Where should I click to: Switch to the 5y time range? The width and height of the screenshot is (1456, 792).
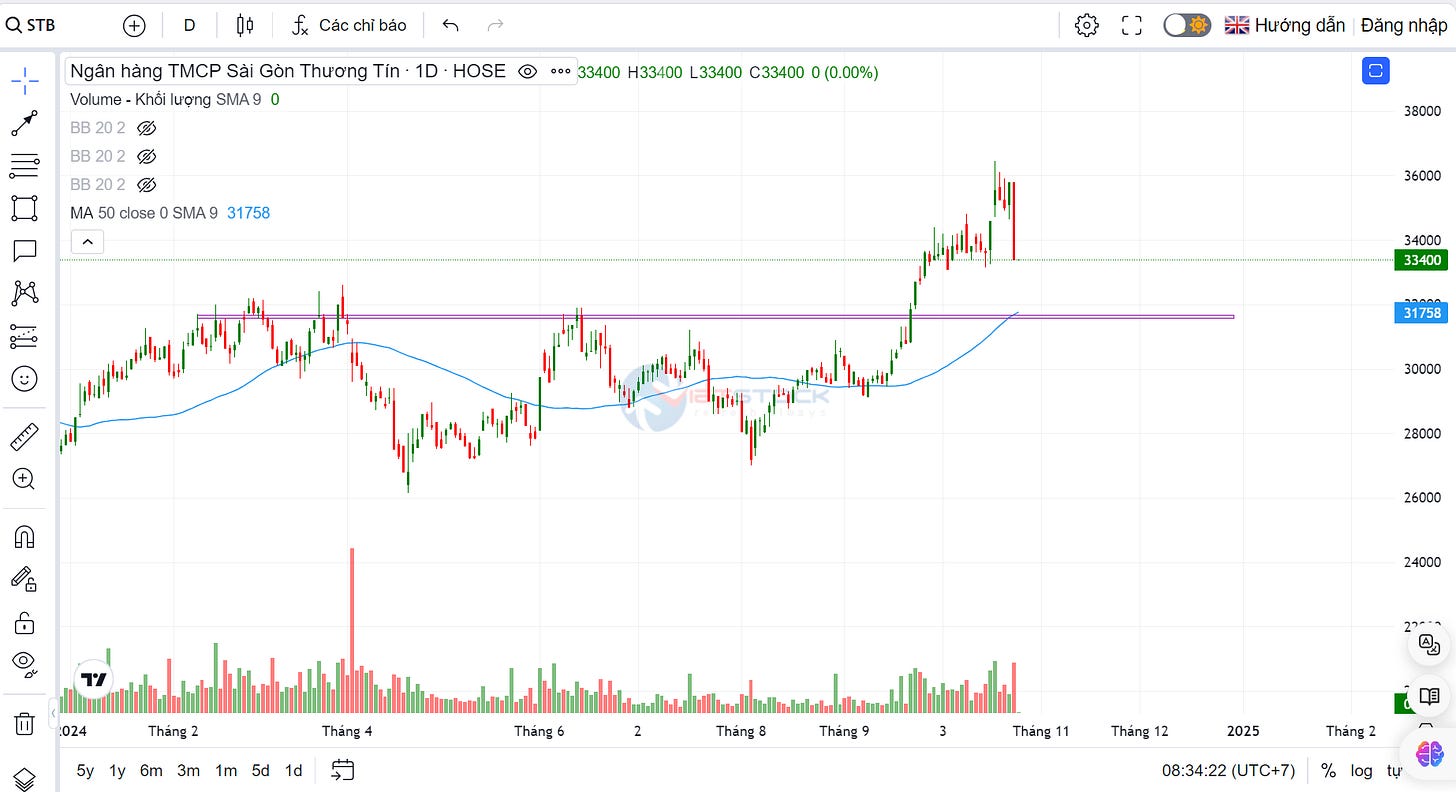[86, 770]
